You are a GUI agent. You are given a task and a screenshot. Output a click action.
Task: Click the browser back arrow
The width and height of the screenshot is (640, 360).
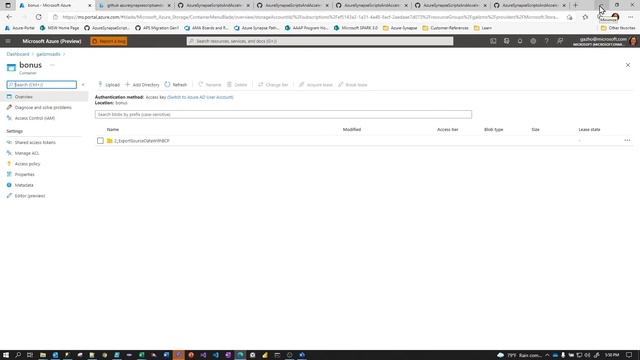[x=9, y=17]
